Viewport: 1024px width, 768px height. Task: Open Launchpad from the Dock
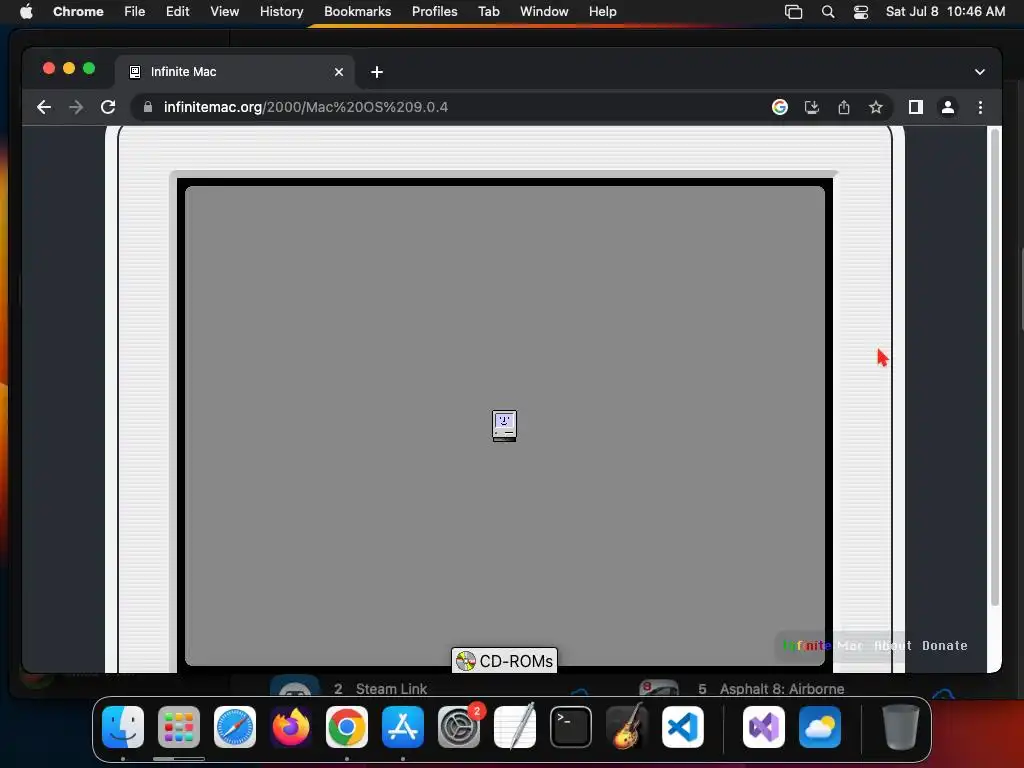pyautogui.click(x=179, y=727)
